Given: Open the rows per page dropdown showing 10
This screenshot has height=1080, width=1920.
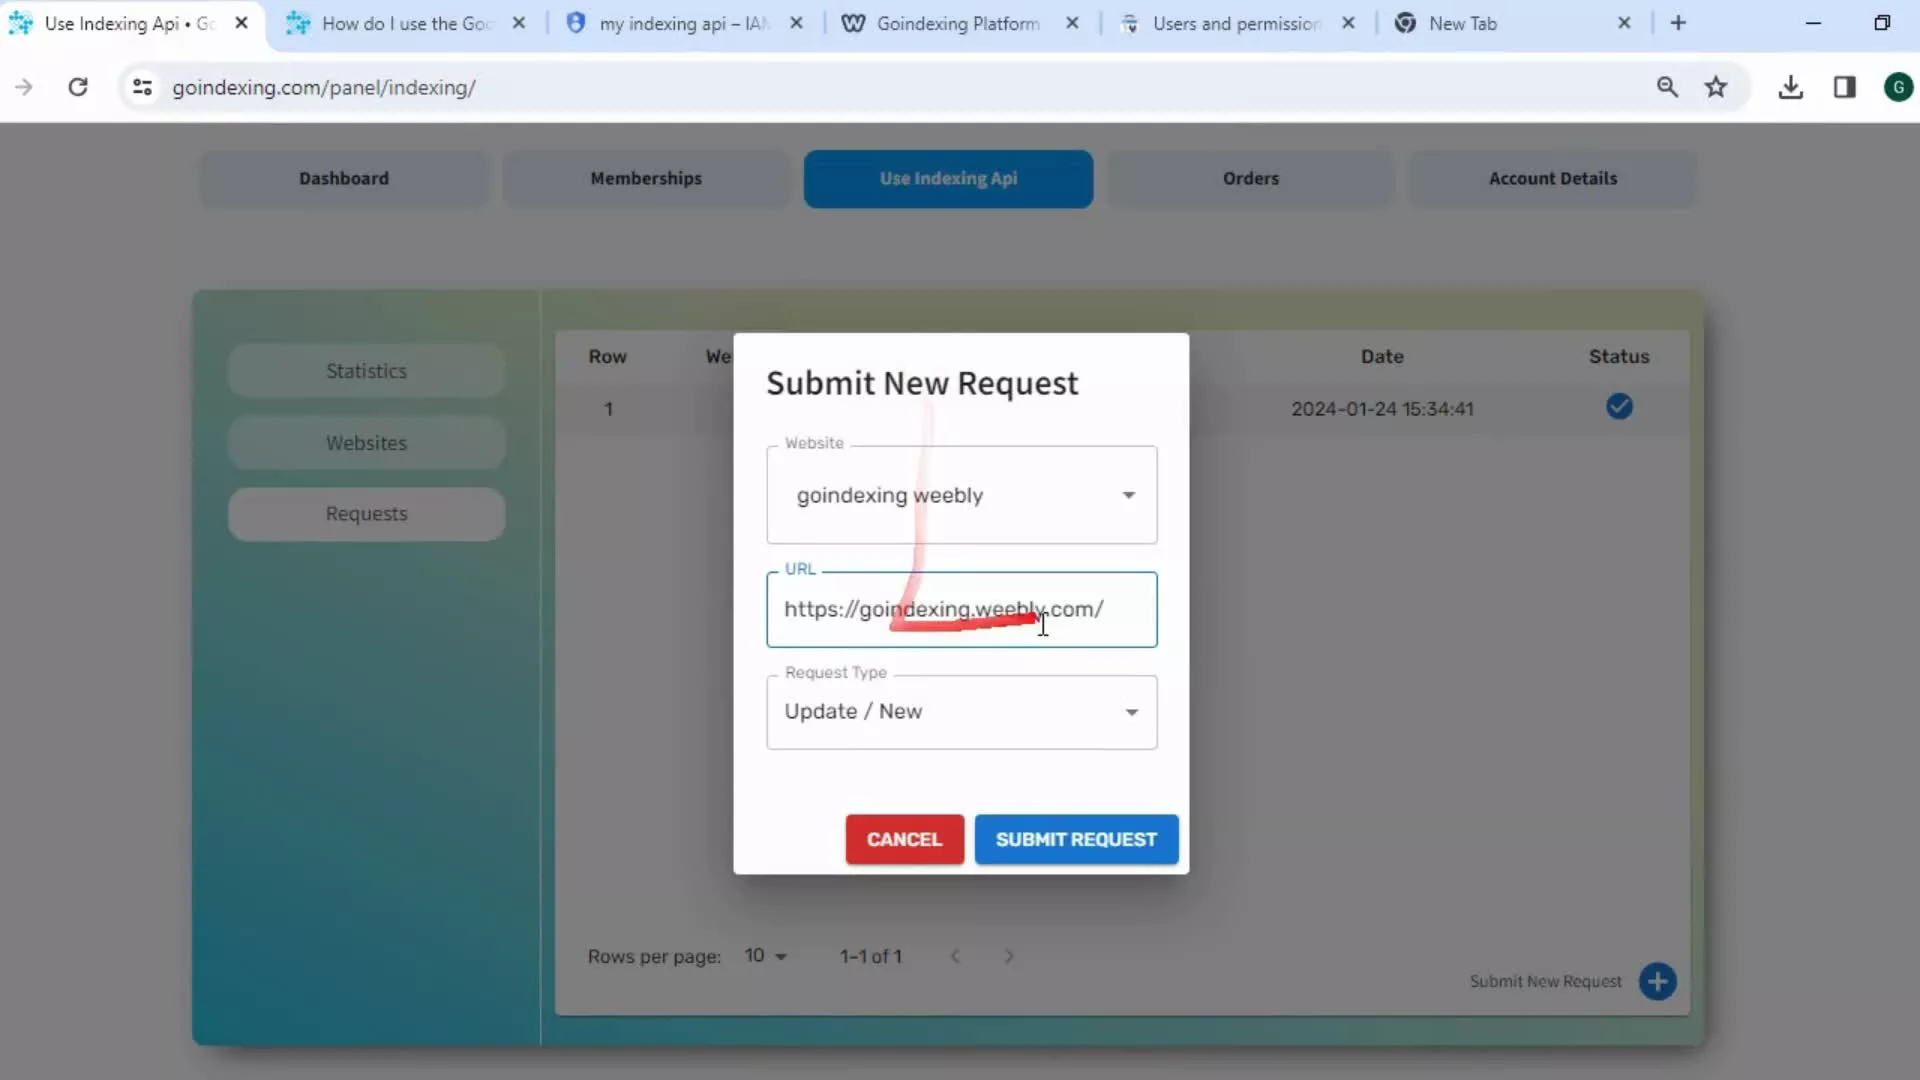Looking at the screenshot, I should 766,956.
